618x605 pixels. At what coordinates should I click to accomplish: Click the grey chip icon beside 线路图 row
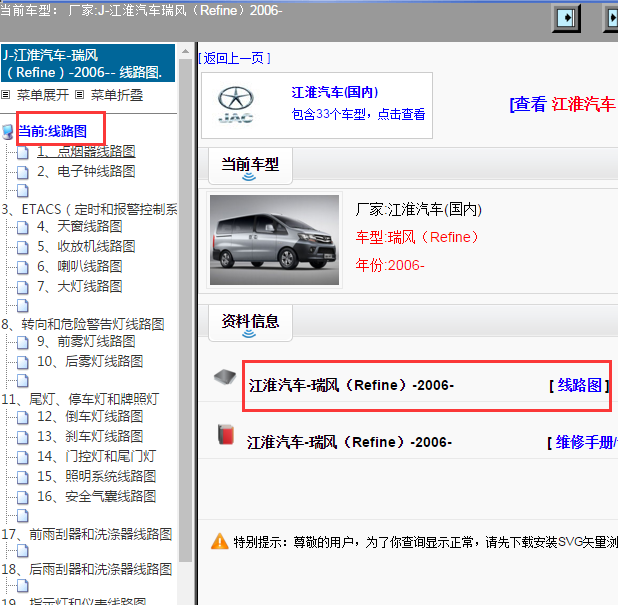click(225, 377)
